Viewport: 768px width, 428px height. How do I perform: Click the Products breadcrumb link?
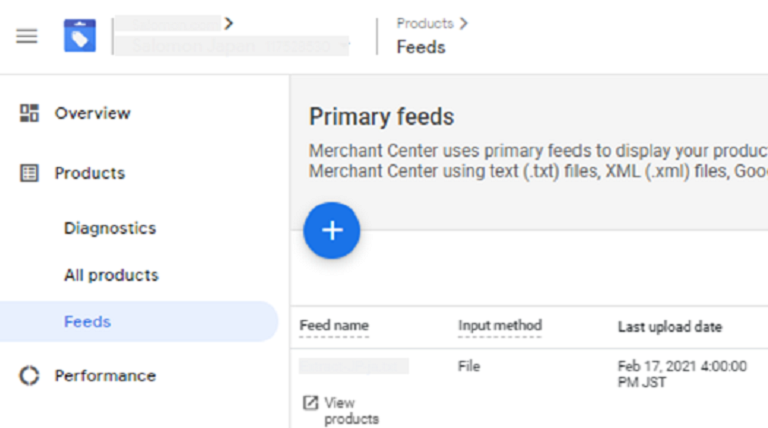pyautogui.click(x=424, y=23)
